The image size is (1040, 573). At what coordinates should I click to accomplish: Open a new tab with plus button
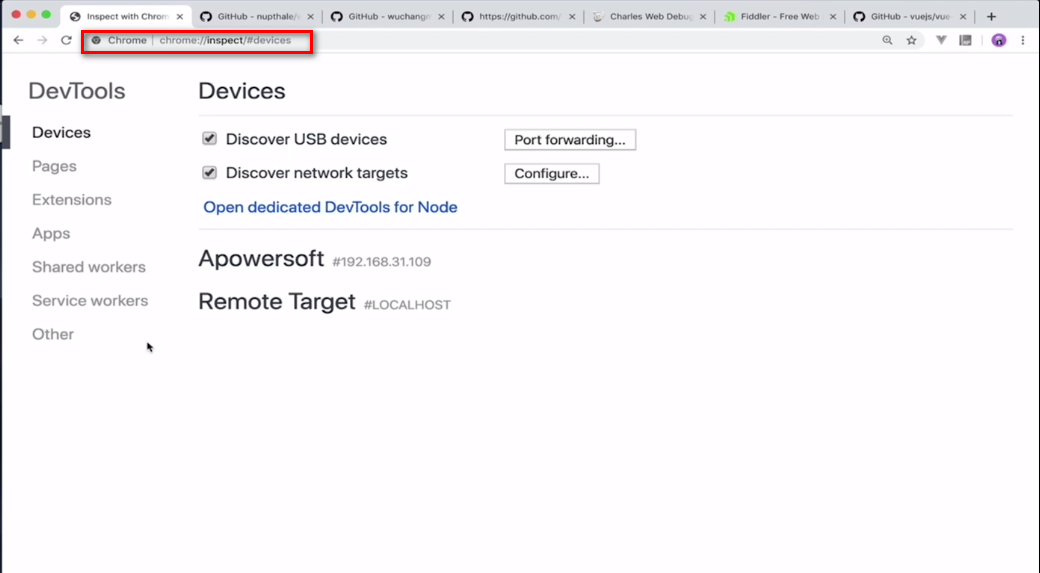pos(991,16)
